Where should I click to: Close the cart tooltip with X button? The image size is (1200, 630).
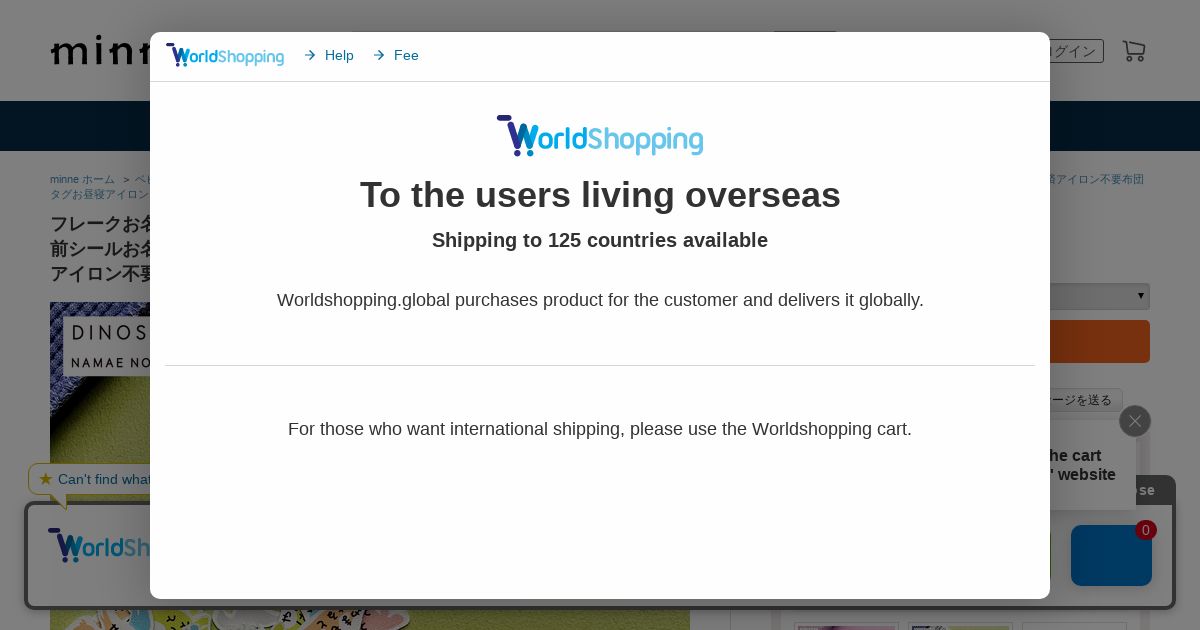click(x=1135, y=421)
